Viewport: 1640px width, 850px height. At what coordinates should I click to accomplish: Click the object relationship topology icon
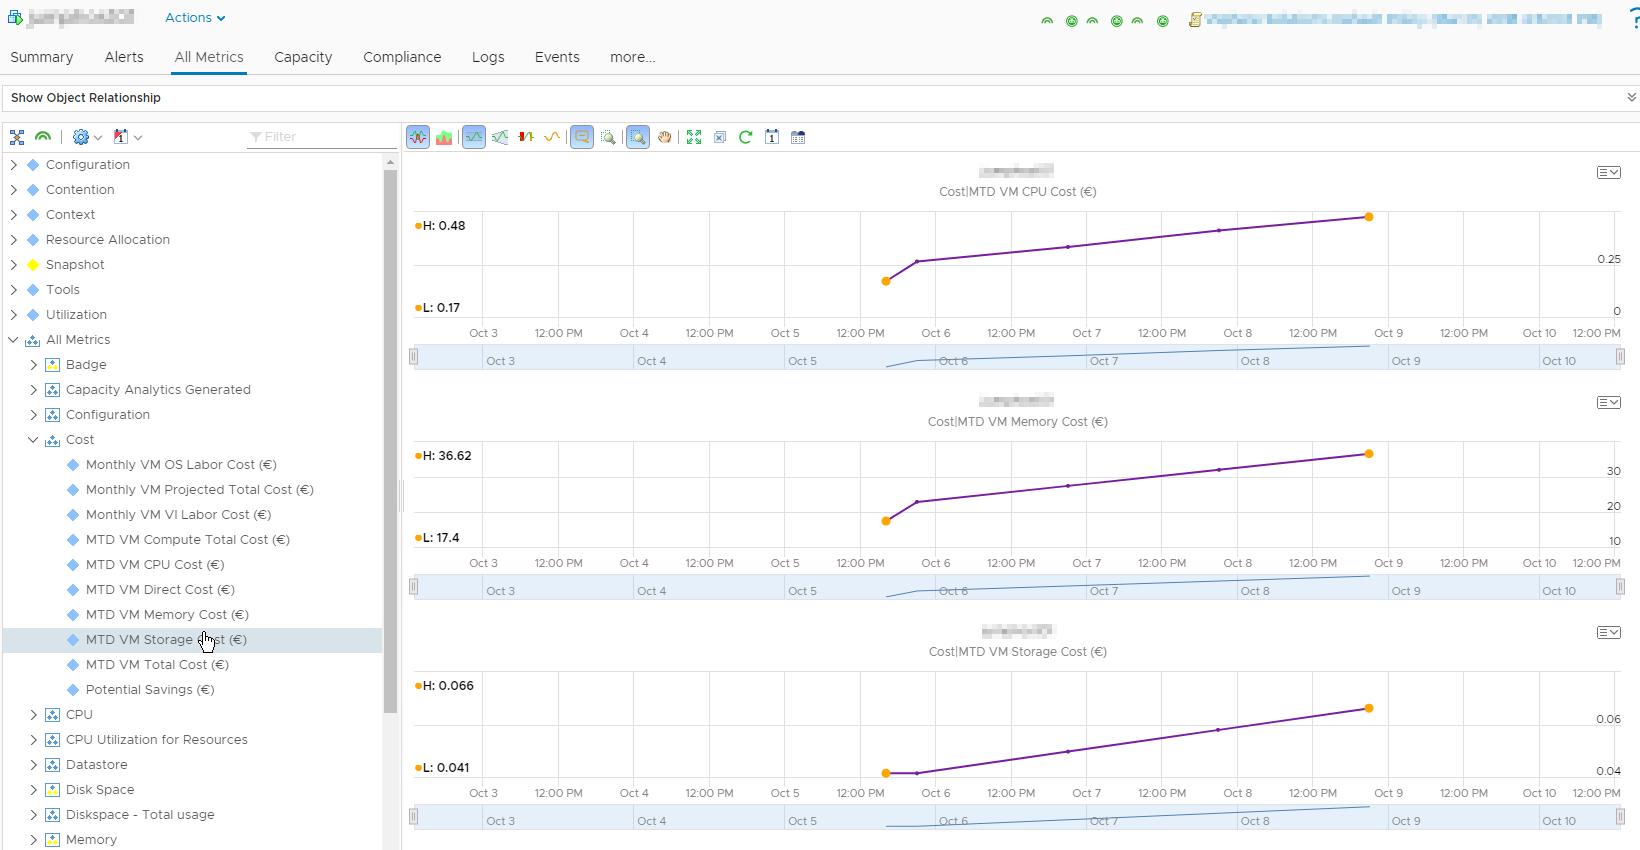[17, 137]
